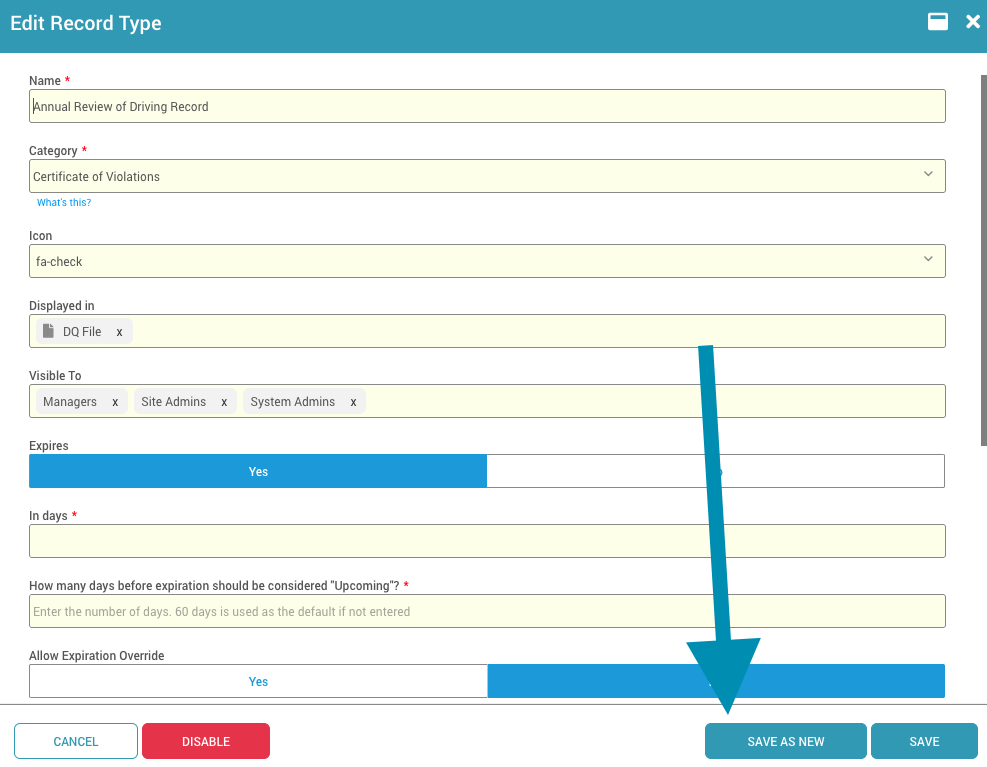Viewport: 987px width, 767px height.
Task: Focus the In days input field
Action: [x=487, y=541]
